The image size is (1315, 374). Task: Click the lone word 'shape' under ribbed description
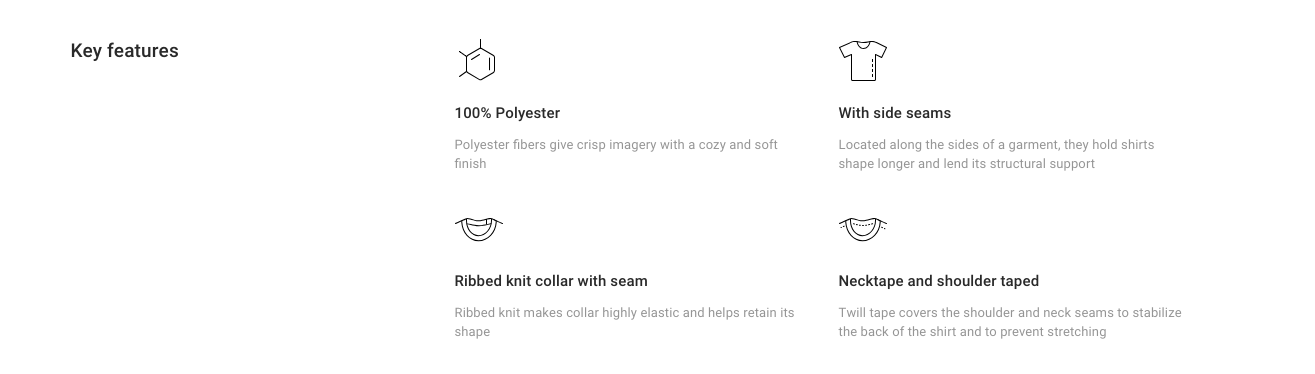click(x=472, y=332)
